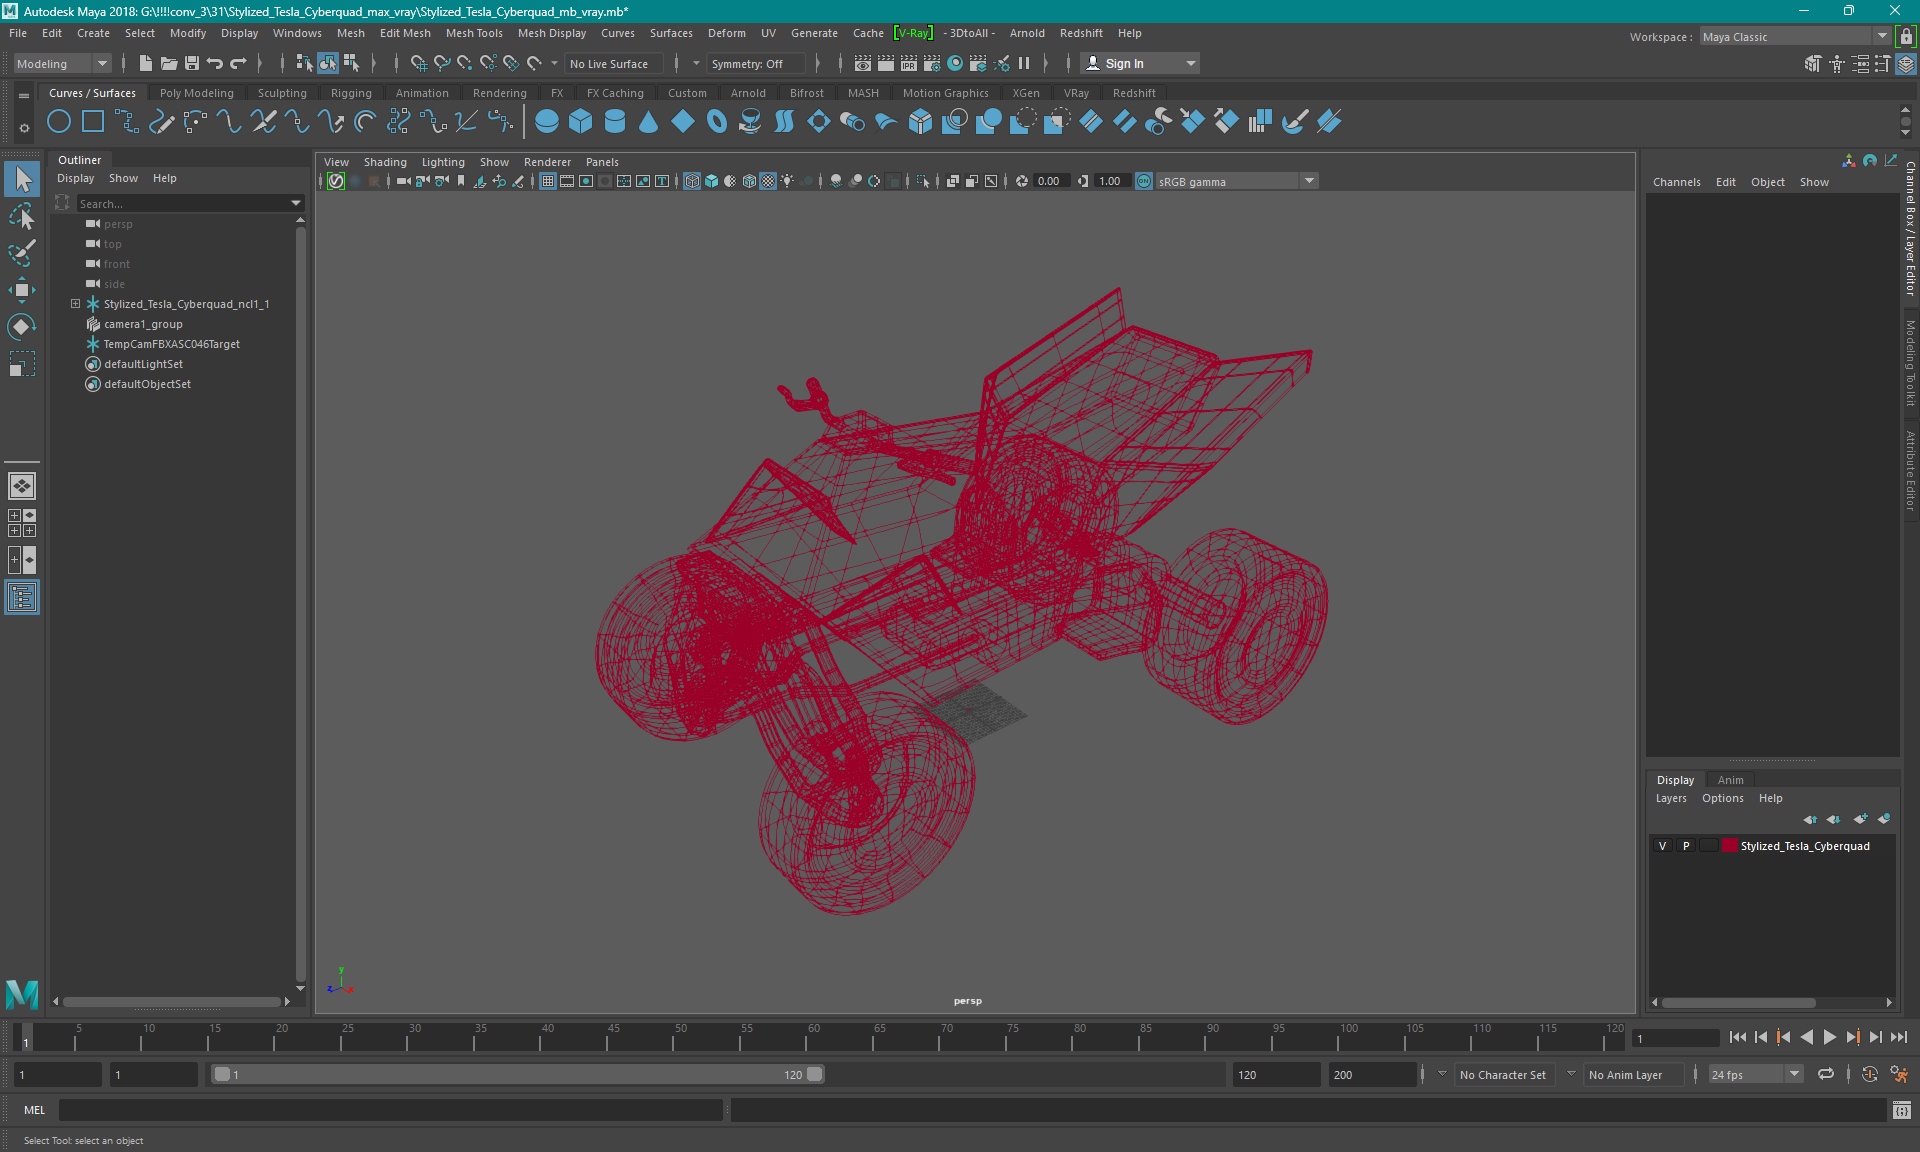Click the Rendering tab in menu bar
The width and height of the screenshot is (1920, 1152).
coord(501,92)
